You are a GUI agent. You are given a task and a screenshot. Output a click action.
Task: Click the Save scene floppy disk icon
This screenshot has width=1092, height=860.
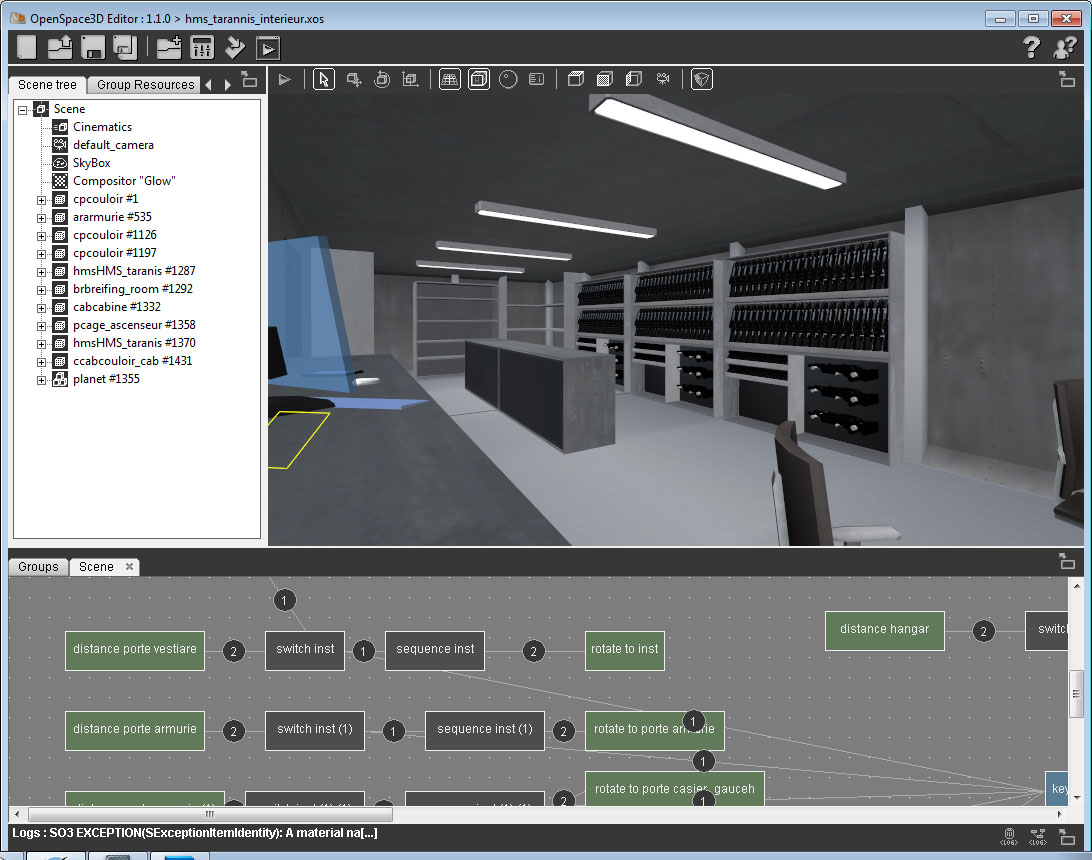[x=93, y=47]
